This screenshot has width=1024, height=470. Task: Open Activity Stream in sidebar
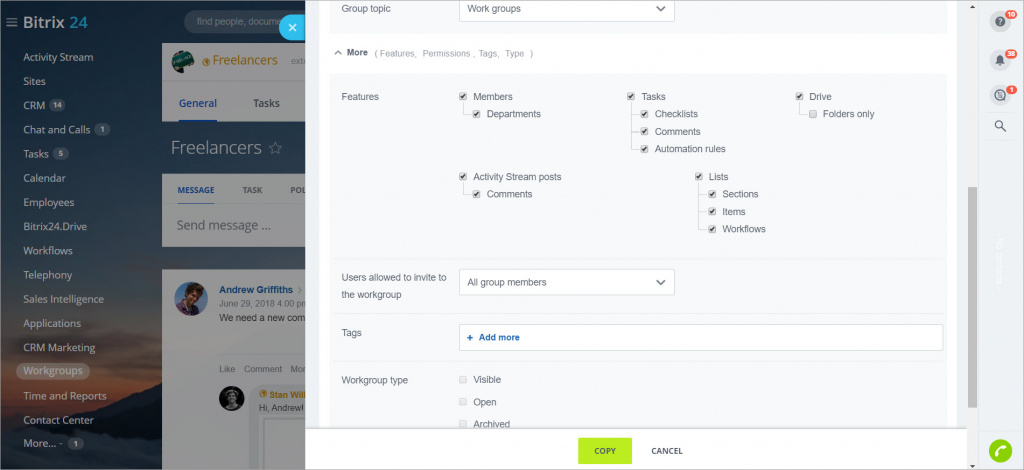[x=58, y=57]
